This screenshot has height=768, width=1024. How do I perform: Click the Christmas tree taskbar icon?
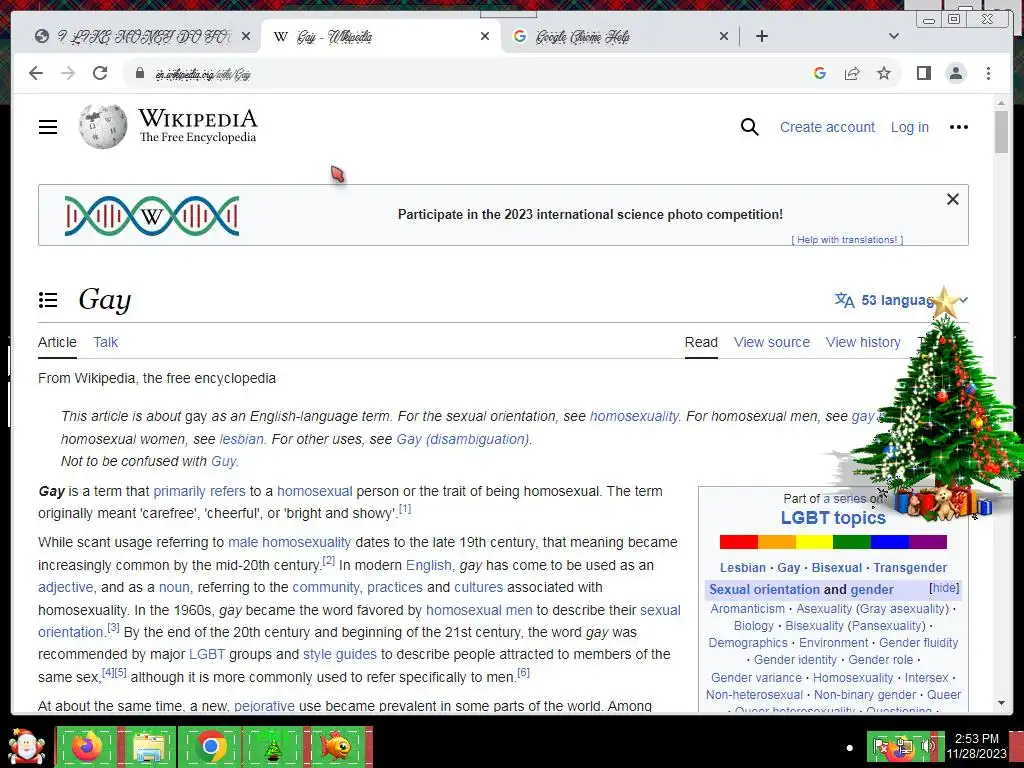pos(272,746)
